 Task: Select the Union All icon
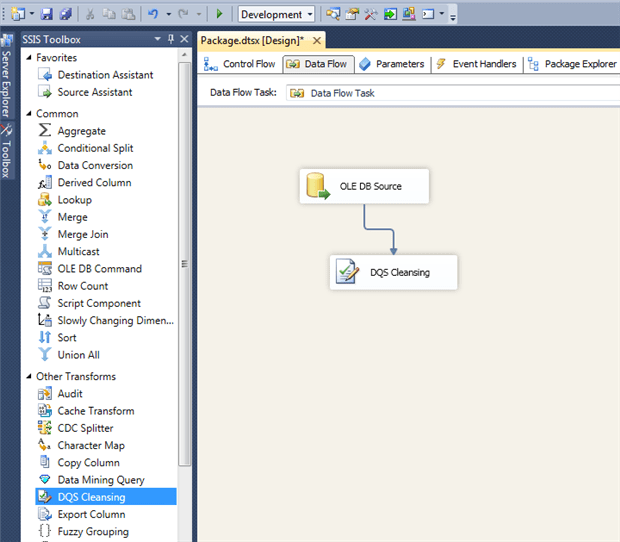click(x=45, y=355)
